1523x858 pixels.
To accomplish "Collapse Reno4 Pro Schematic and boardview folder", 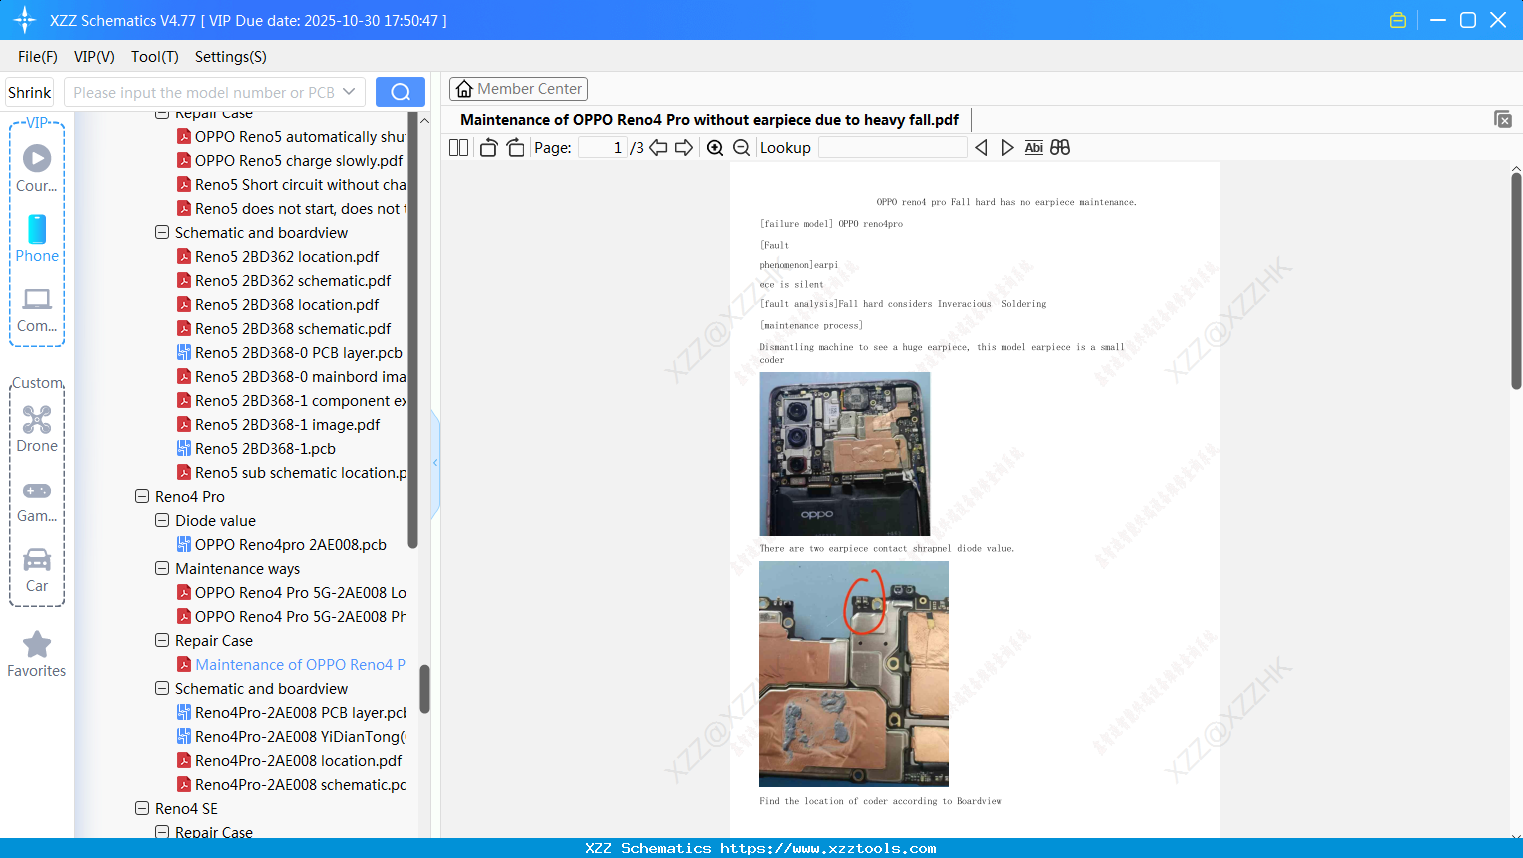I will pyautogui.click(x=162, y=688).
